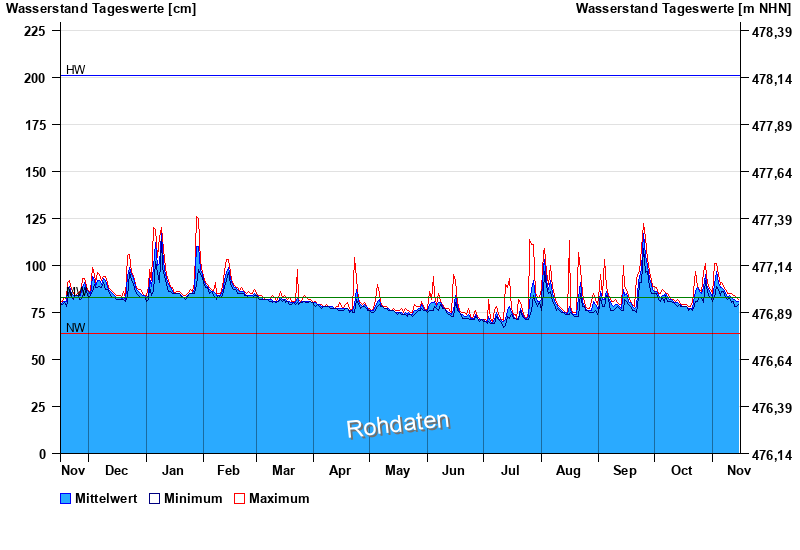The height and width of the screenshot is (550, 800).
Task: Select the Minimum legend label
Action: click(193, 498)
